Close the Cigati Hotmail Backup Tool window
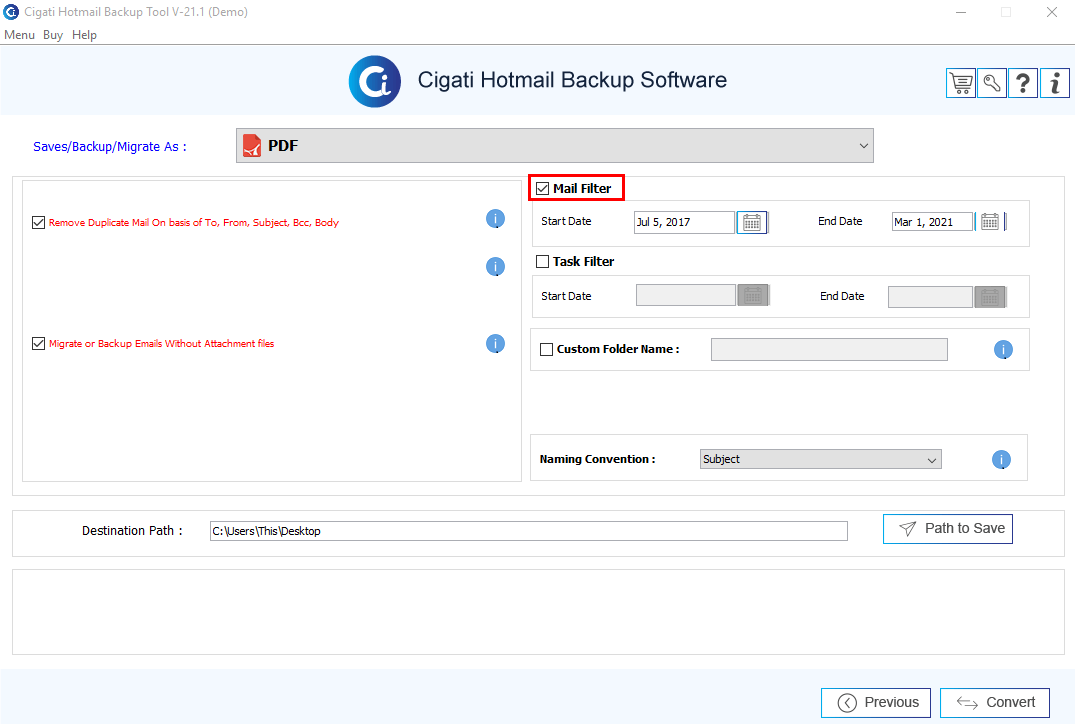 click(1052, 12)
